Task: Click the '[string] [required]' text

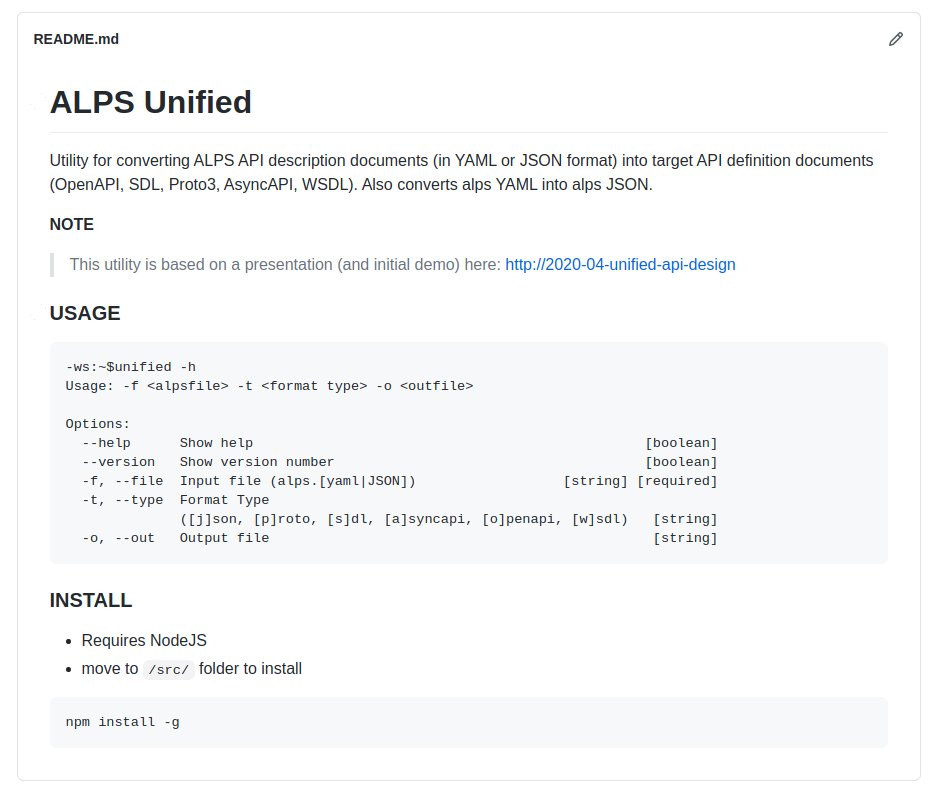Action: pyautogui.click(x=640, y=481)
